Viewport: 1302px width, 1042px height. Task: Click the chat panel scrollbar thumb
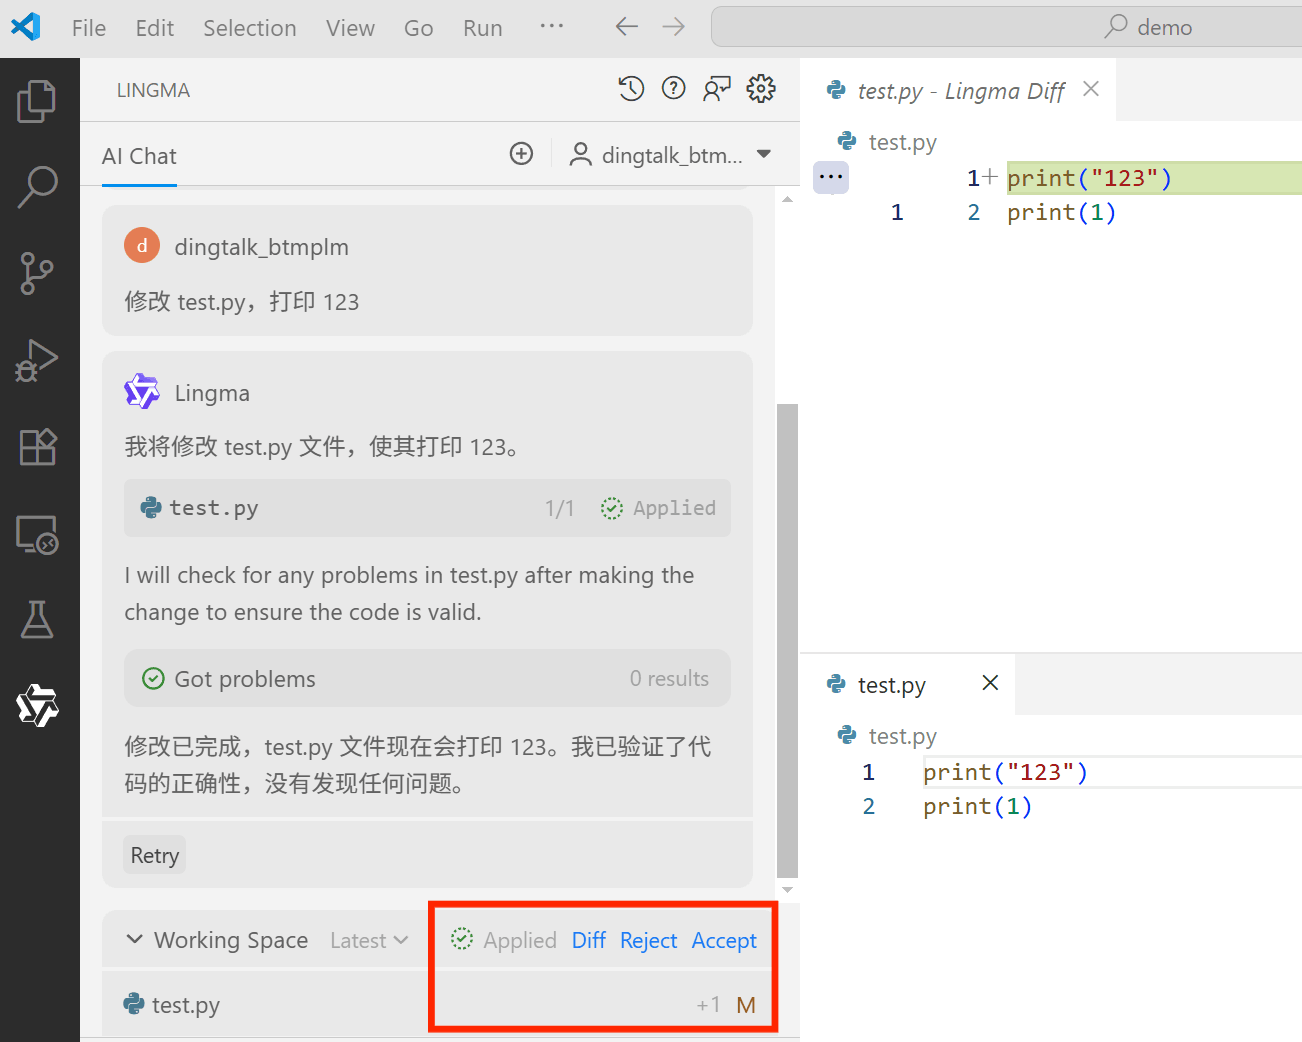(788, 639)
